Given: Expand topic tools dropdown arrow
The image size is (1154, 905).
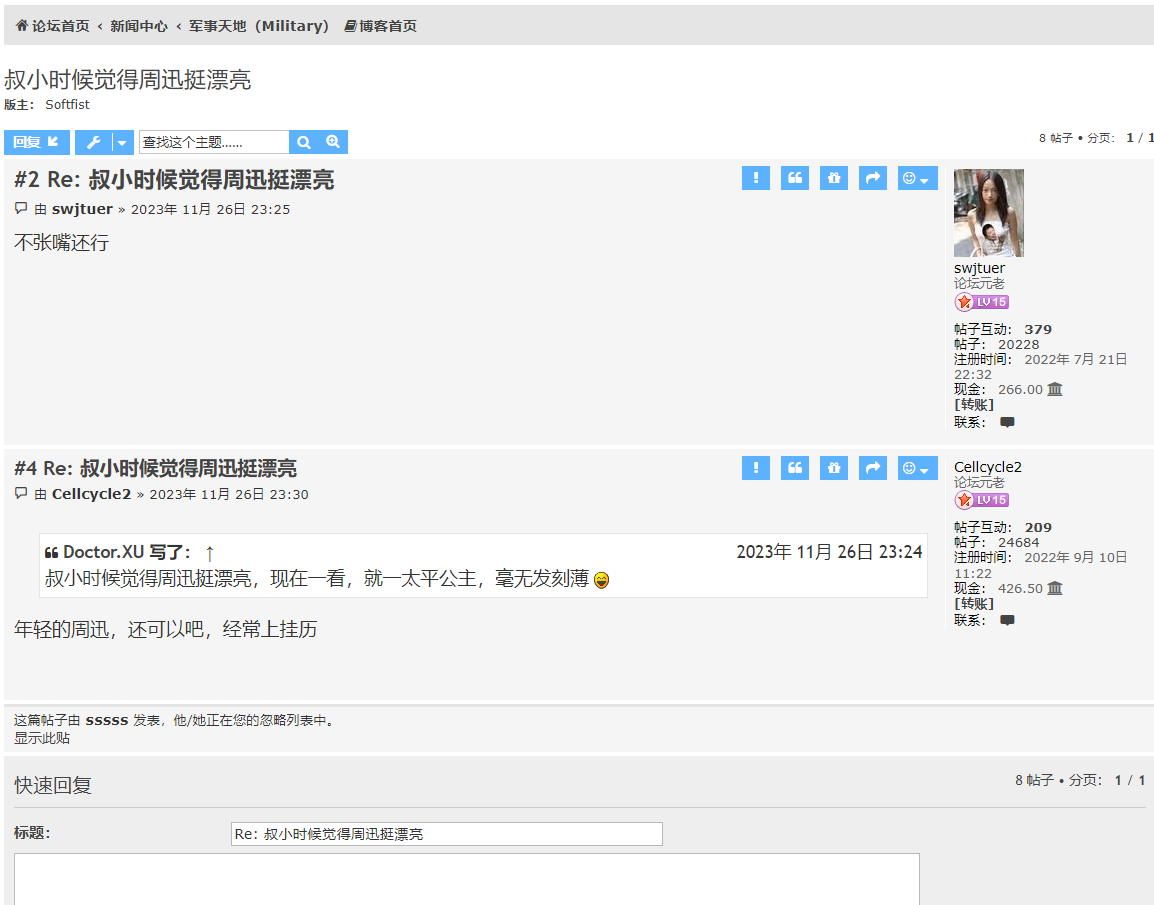Looking at the screenshot, I should coord(123,142).
